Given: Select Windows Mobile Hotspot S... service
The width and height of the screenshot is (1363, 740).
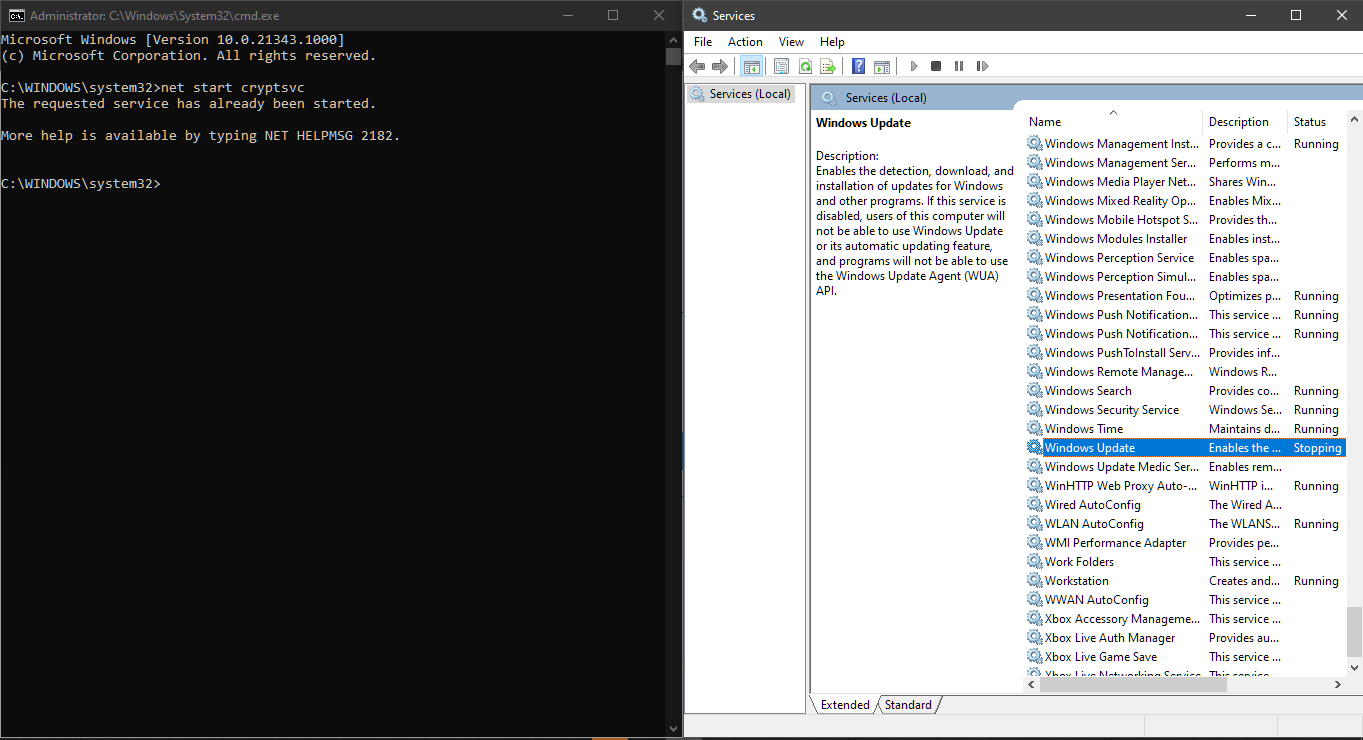Looking at the screenshot, I should (x=1185, y=220).
